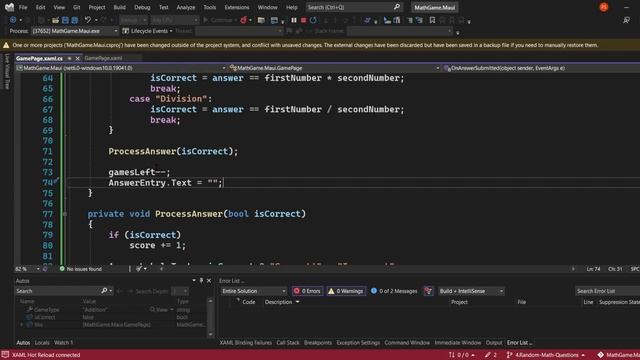Image resolution: width=640 pixels, height=360 pixels.
Task: Open the Build + IntelliSense dropdown
Action: (x=471, y=291)
